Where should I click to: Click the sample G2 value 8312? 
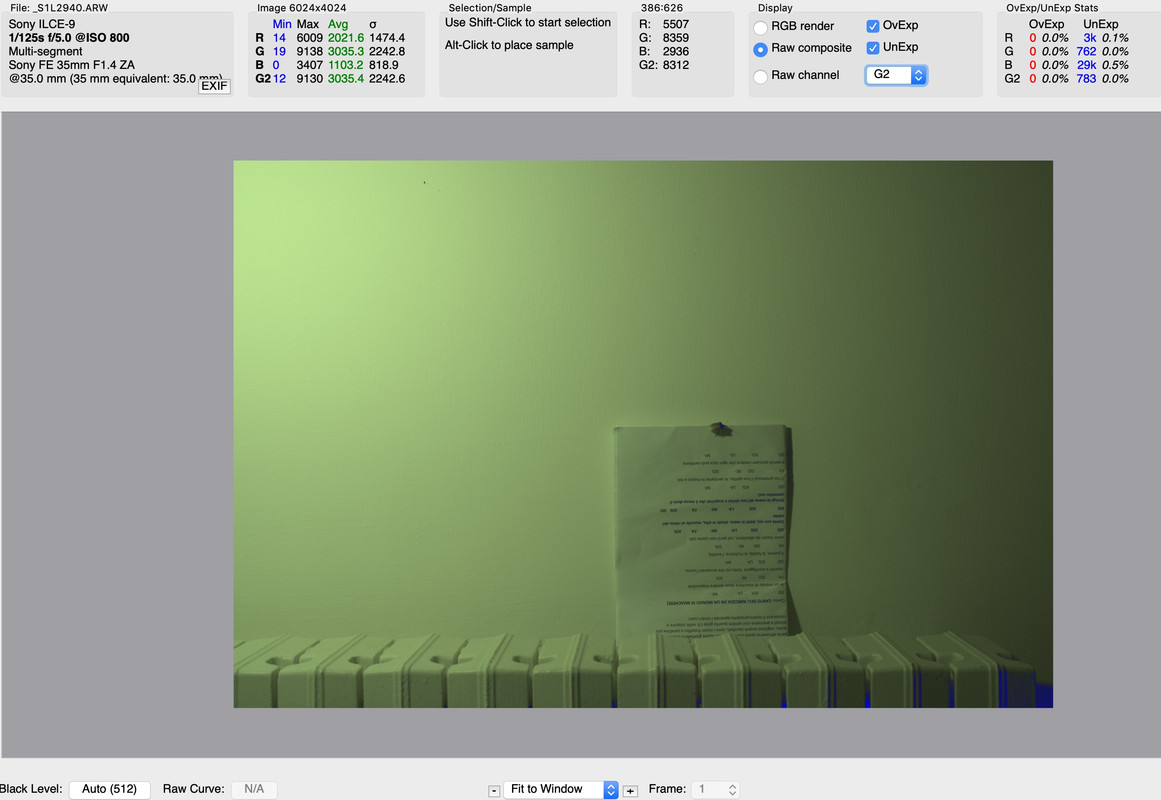click(675, 65)
